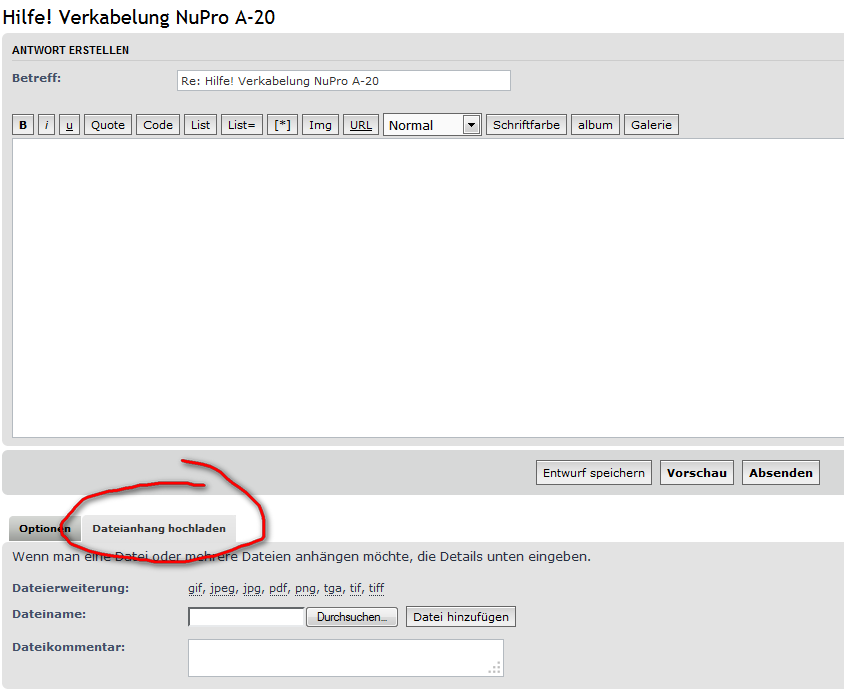Insert a link with URL button
Screen dimensions: 844x693
361,125
